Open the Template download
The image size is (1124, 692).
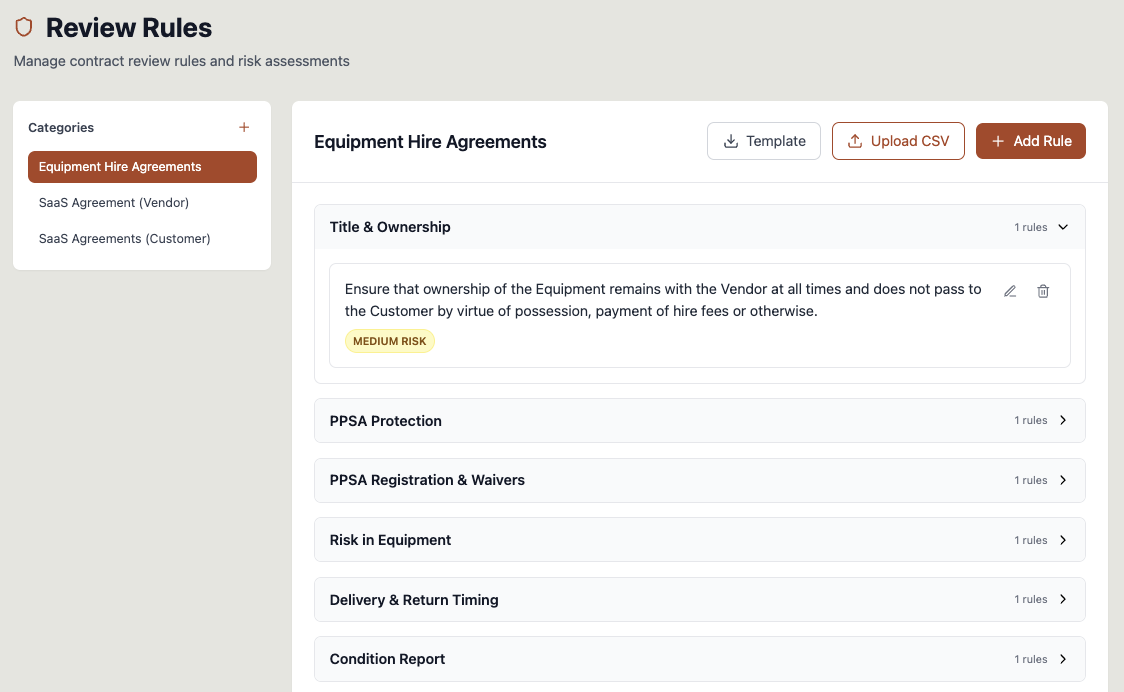[764, 141]
